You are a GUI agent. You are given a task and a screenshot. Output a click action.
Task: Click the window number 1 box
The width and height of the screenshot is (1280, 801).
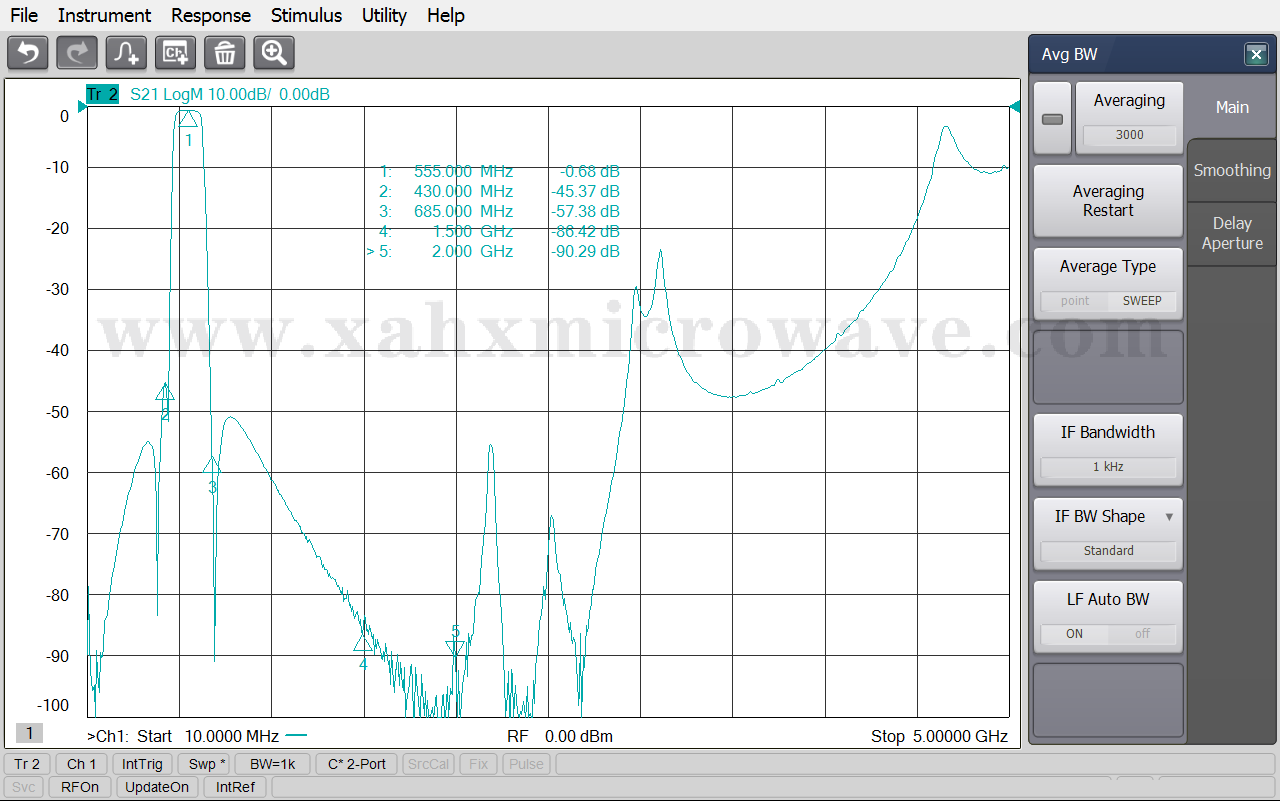(29, 734)
